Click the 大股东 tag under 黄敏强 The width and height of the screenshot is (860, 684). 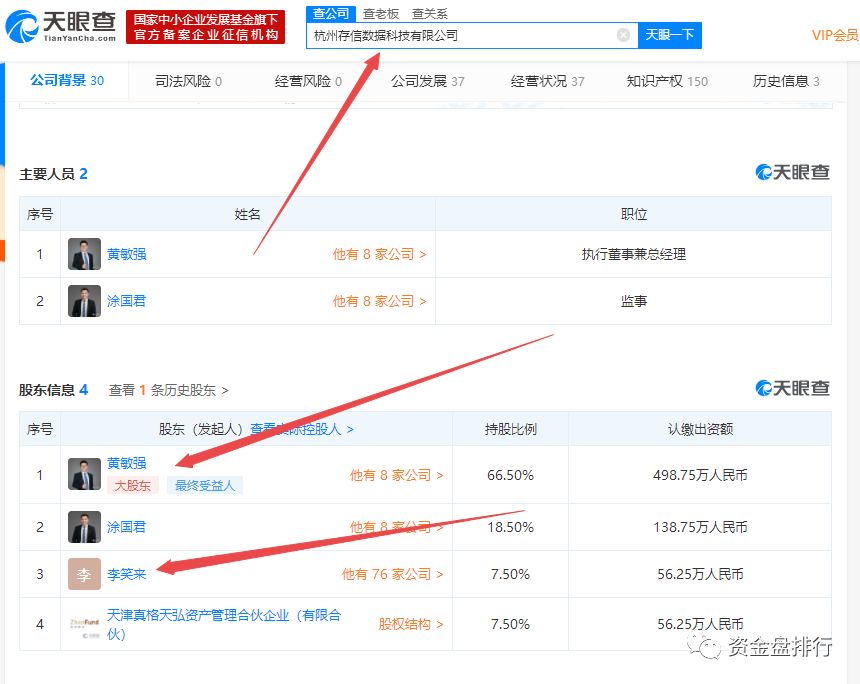pyautogui.click(x=133, y=485)
